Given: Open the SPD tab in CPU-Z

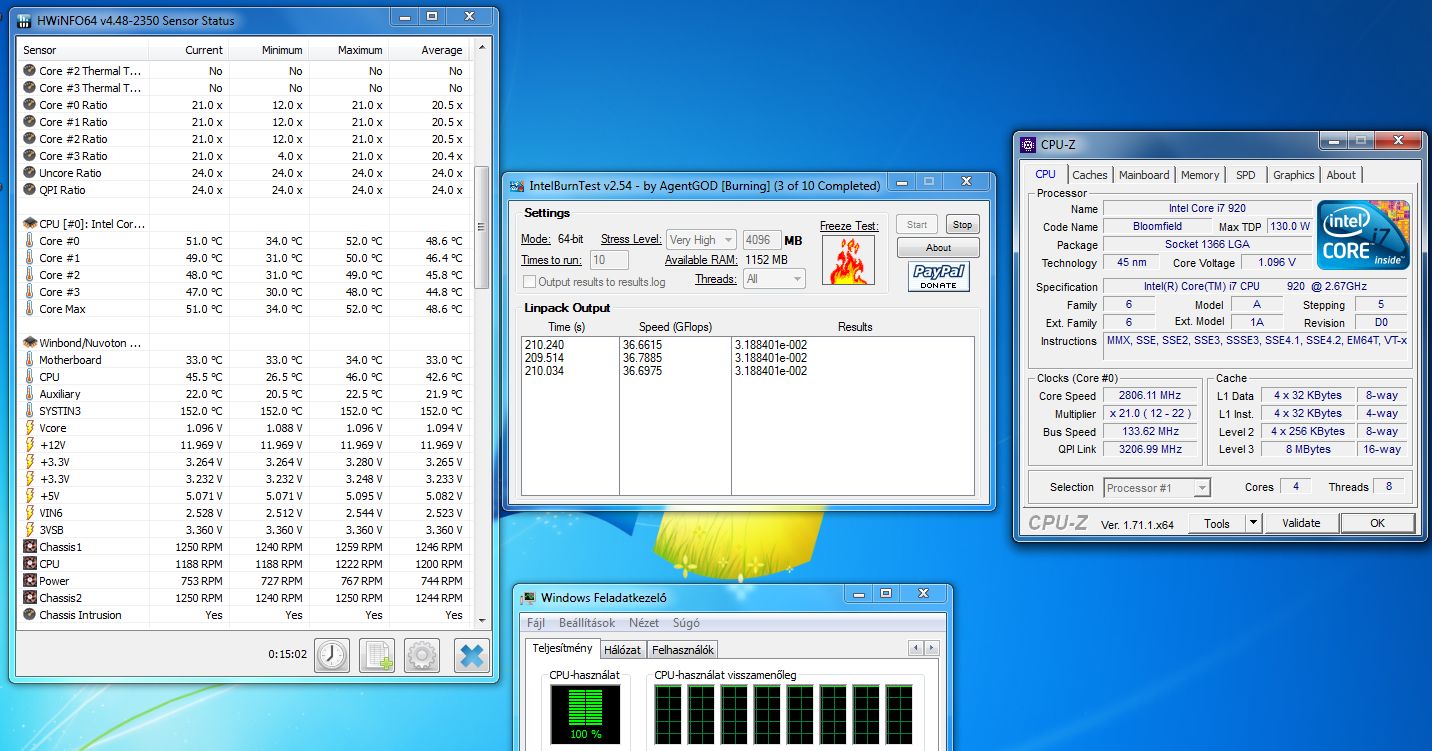Looking at the screenshot, I should click(x=1245, y=175).
